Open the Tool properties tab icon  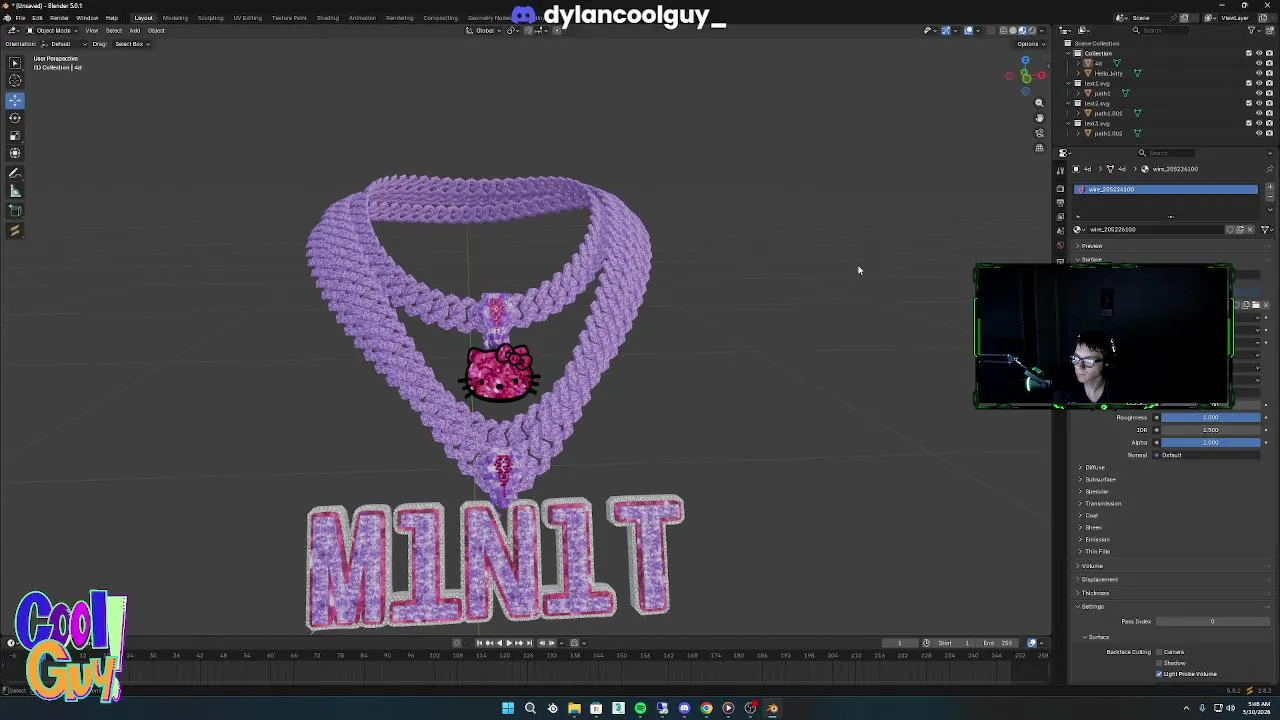(x=1061, y=171)
